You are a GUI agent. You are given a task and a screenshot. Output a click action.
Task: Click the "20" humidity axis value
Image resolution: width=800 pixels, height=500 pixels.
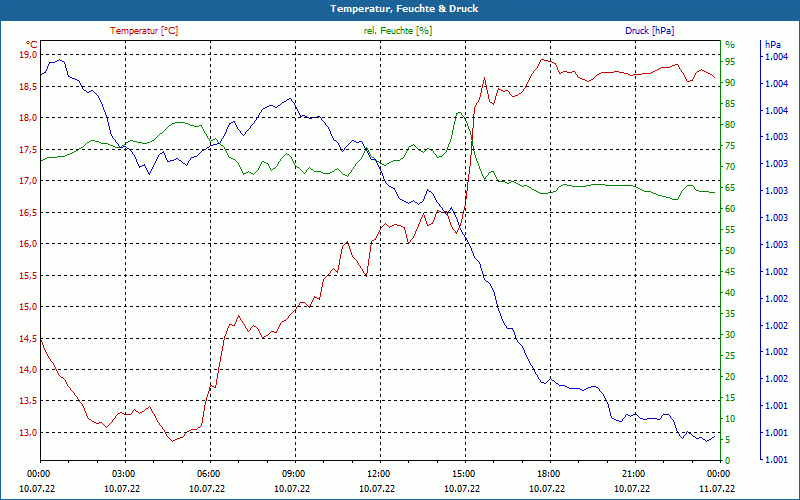click(x=730, y=377)
